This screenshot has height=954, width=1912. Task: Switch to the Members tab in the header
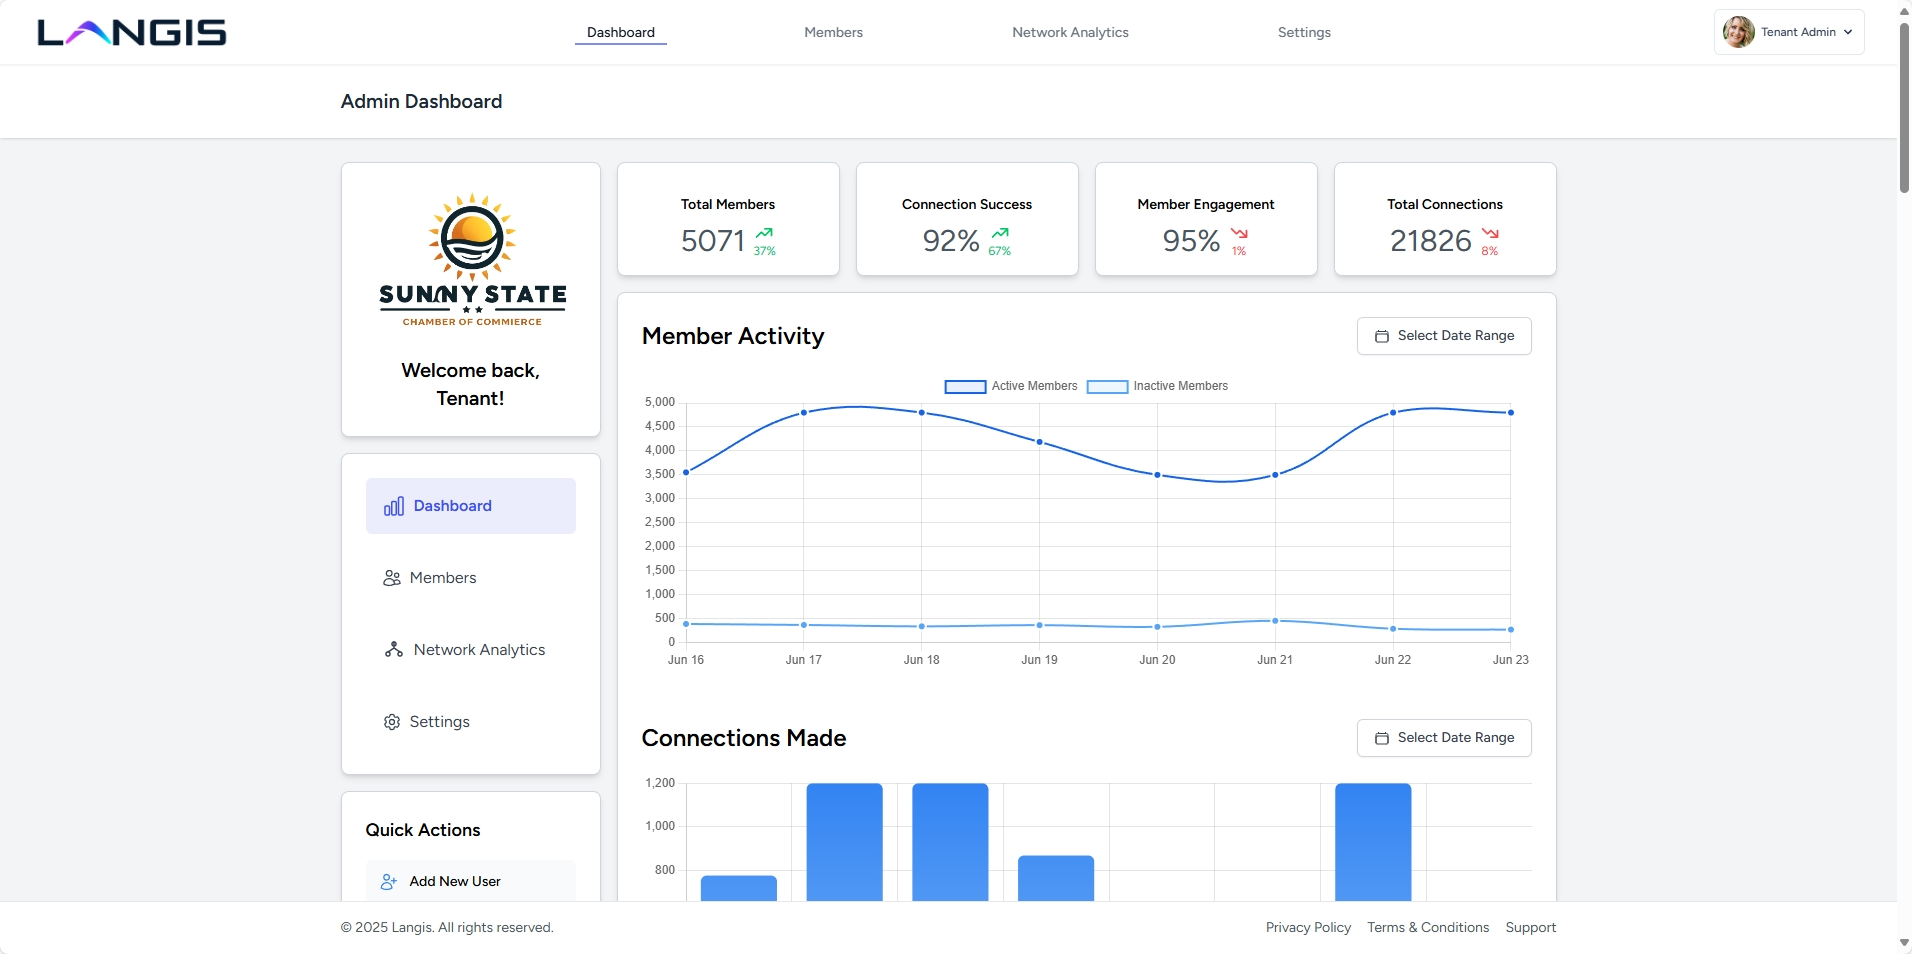(832, 32)
